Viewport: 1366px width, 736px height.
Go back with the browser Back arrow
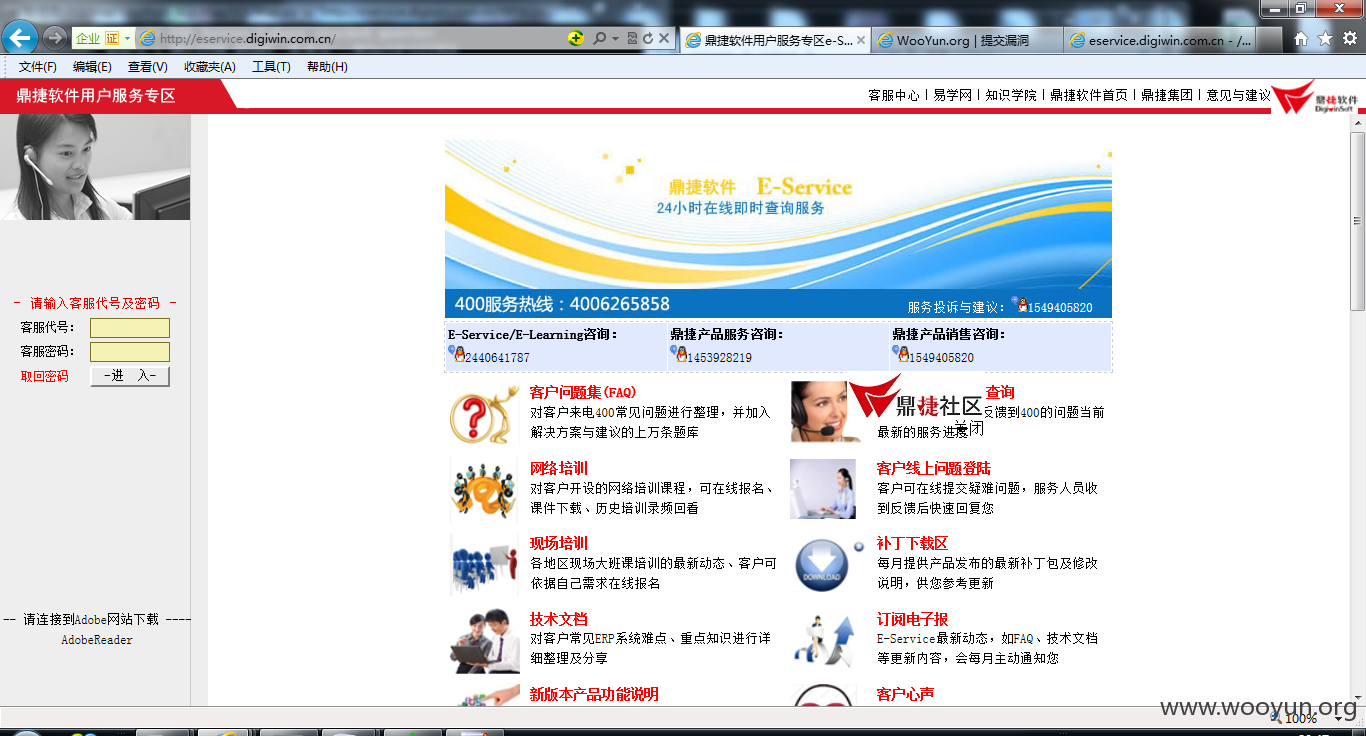(19, 38)
